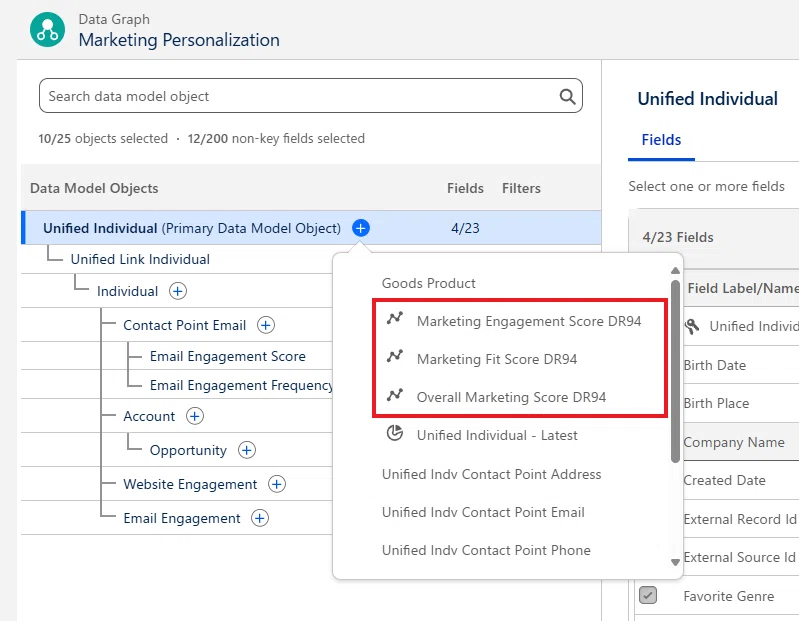The width and height of the screenshot is (799, 621).
Task: Add related object to Website Engagement
Action: pyautogui.click(x=277, y=484)
